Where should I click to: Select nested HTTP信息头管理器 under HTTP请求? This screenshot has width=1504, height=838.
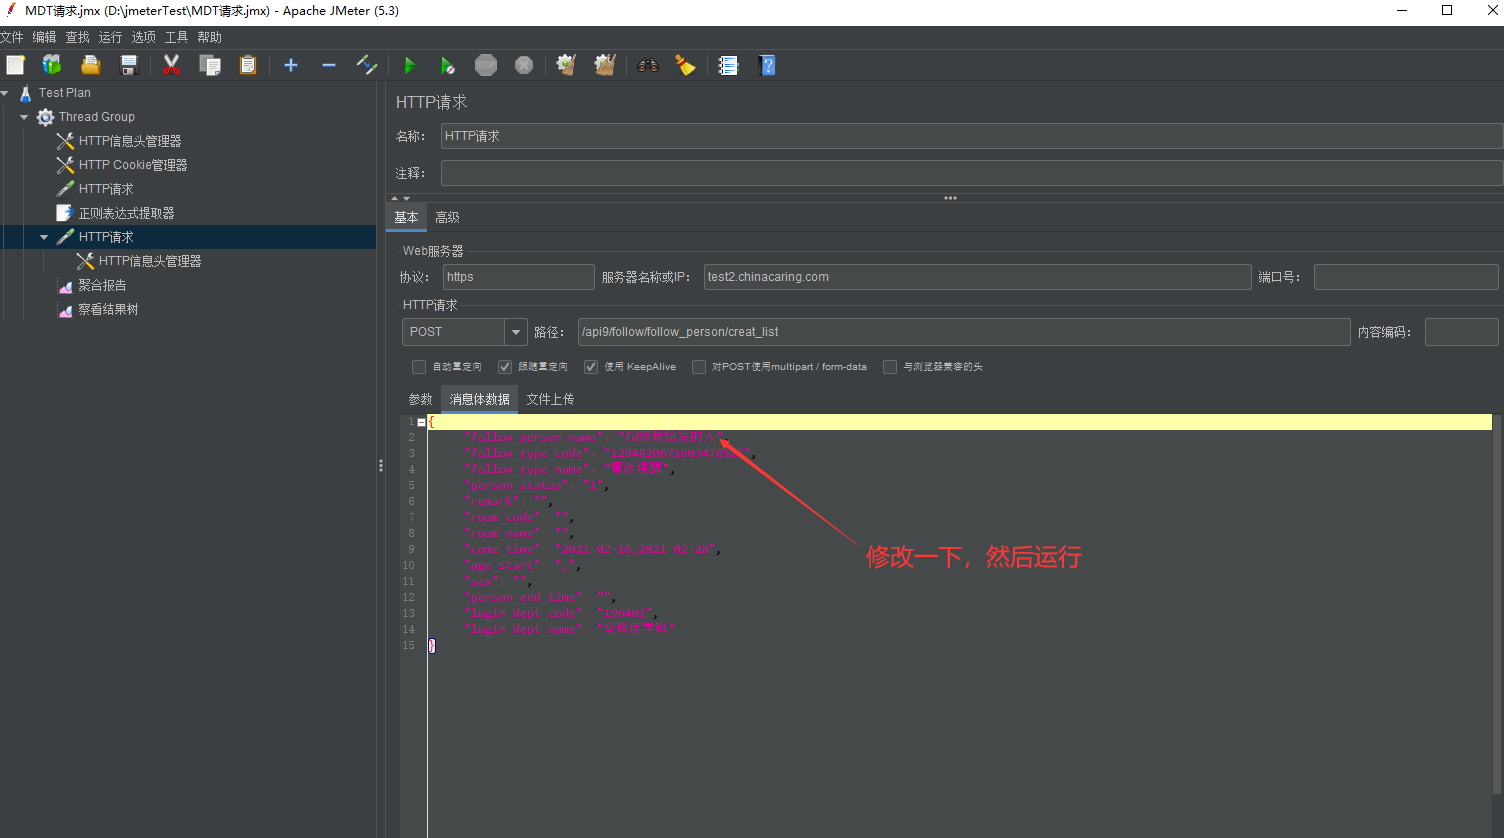pyautogui.click(x=150, y=261)
